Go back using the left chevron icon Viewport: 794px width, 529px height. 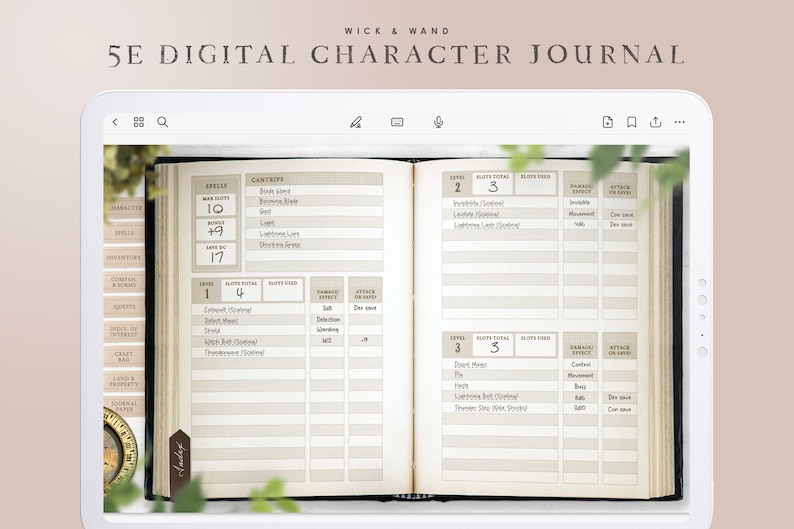(115, 122)
